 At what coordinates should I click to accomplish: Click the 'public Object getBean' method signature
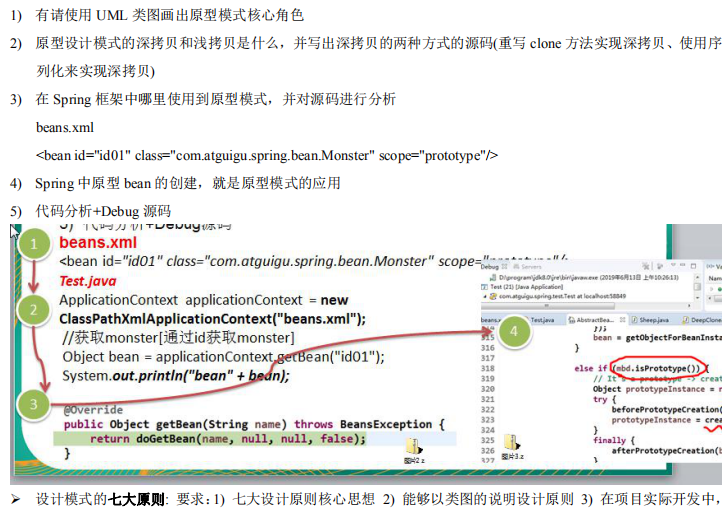pyautogui.click(x=254, y=424)
